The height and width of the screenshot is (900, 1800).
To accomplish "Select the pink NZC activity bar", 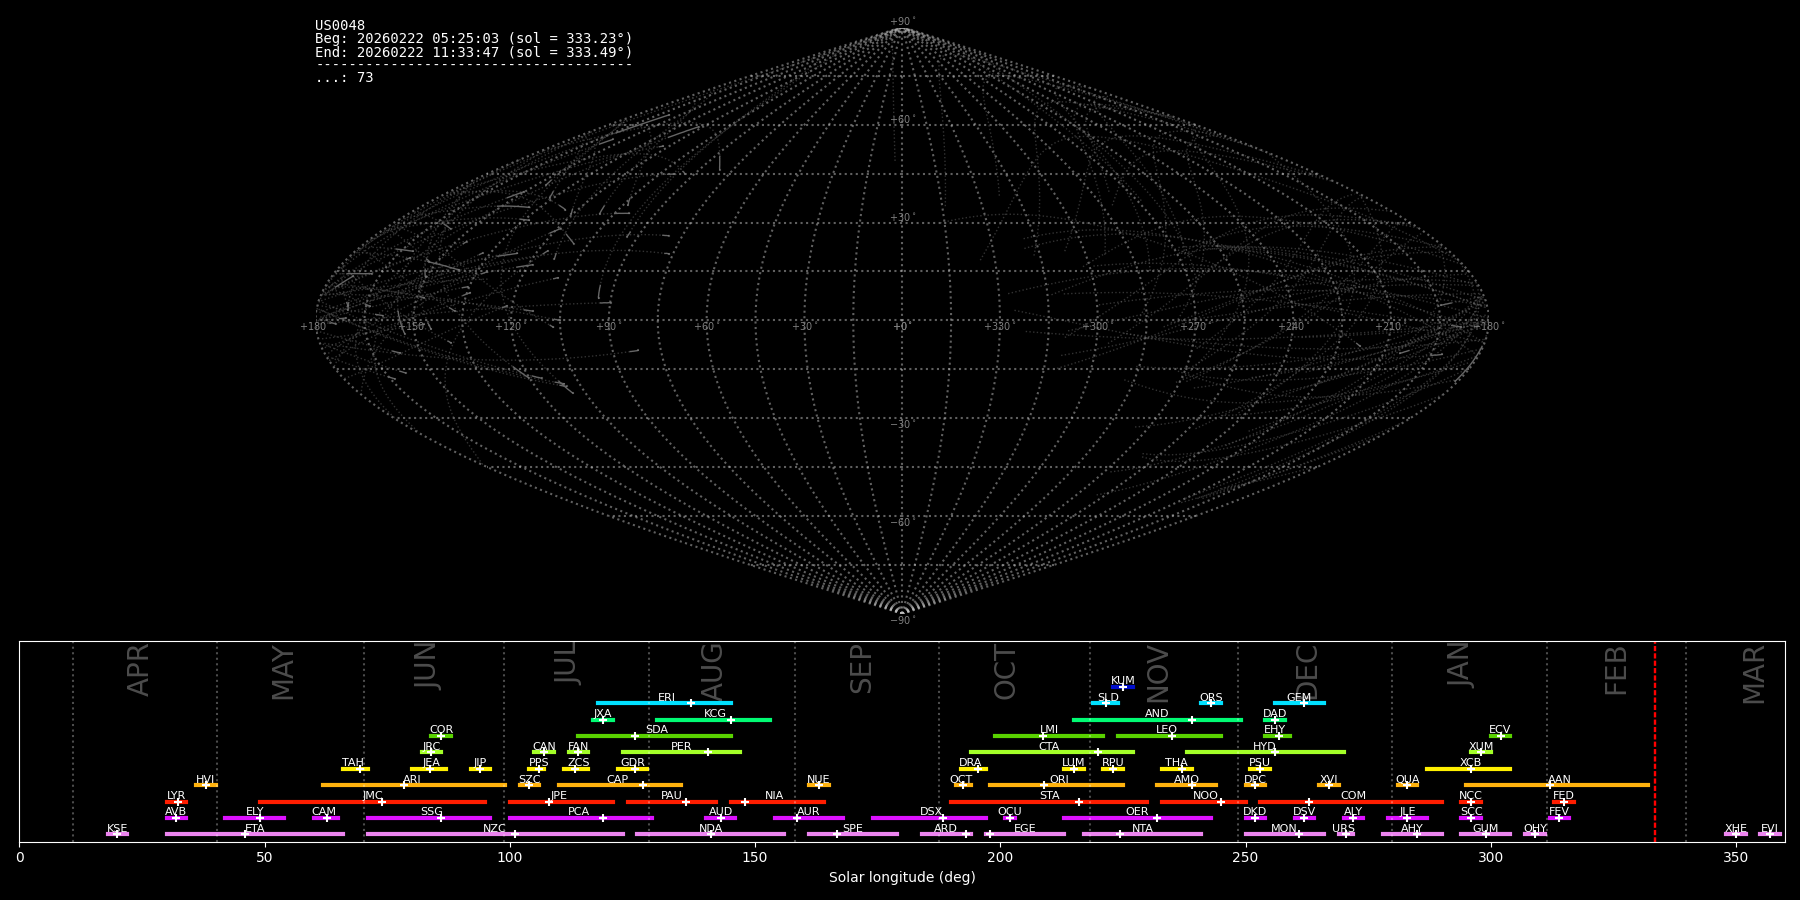I will [x=495, y=834].
